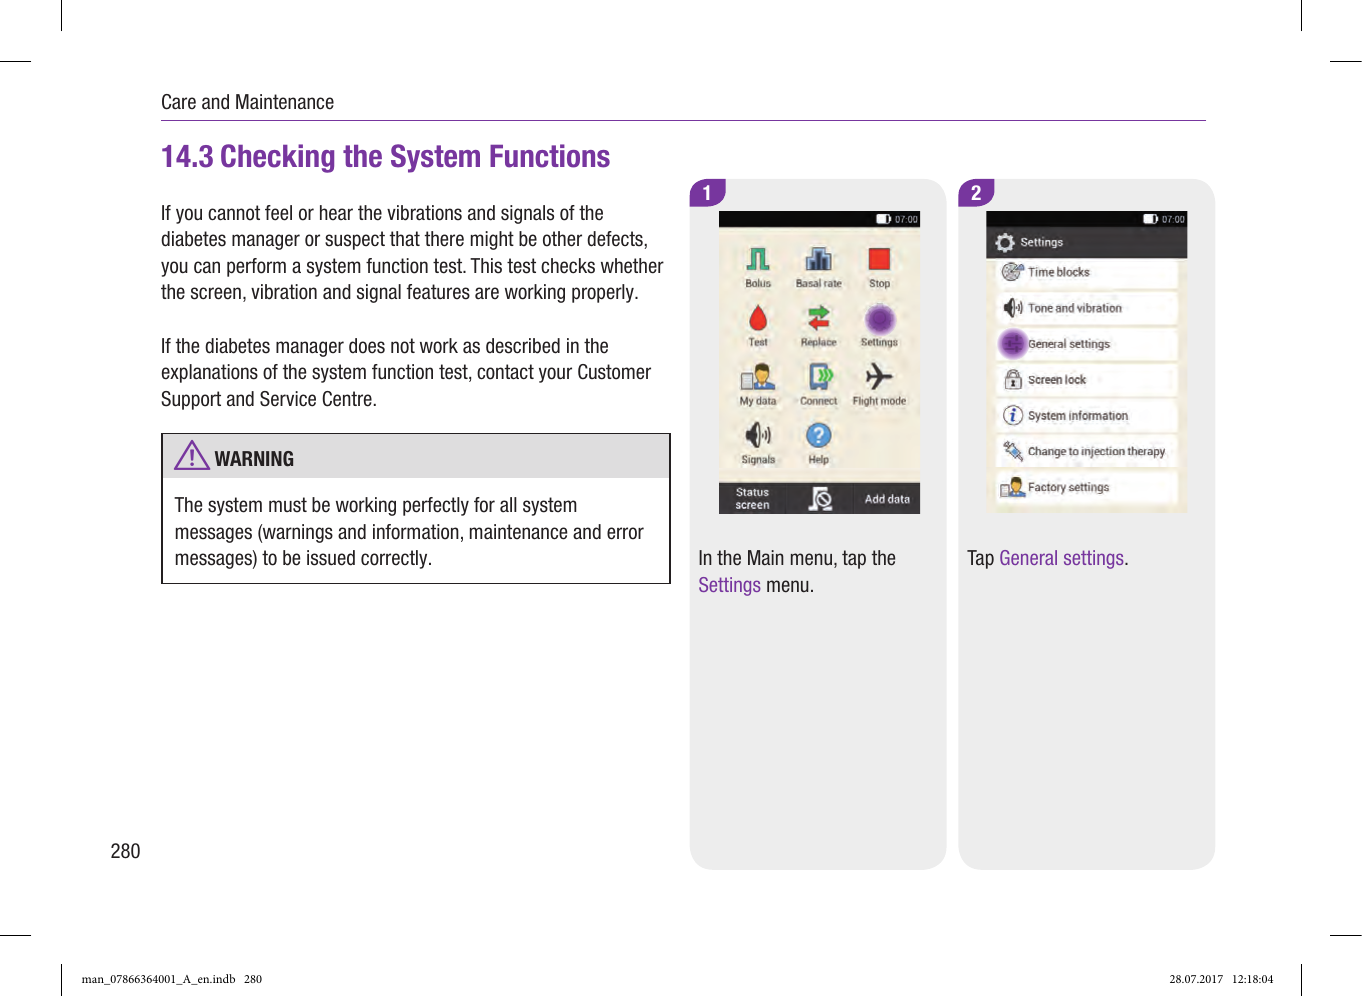Open the Screen lock entry
This screenshot has width=1362, height=996.
click(x=1087, y=380)
